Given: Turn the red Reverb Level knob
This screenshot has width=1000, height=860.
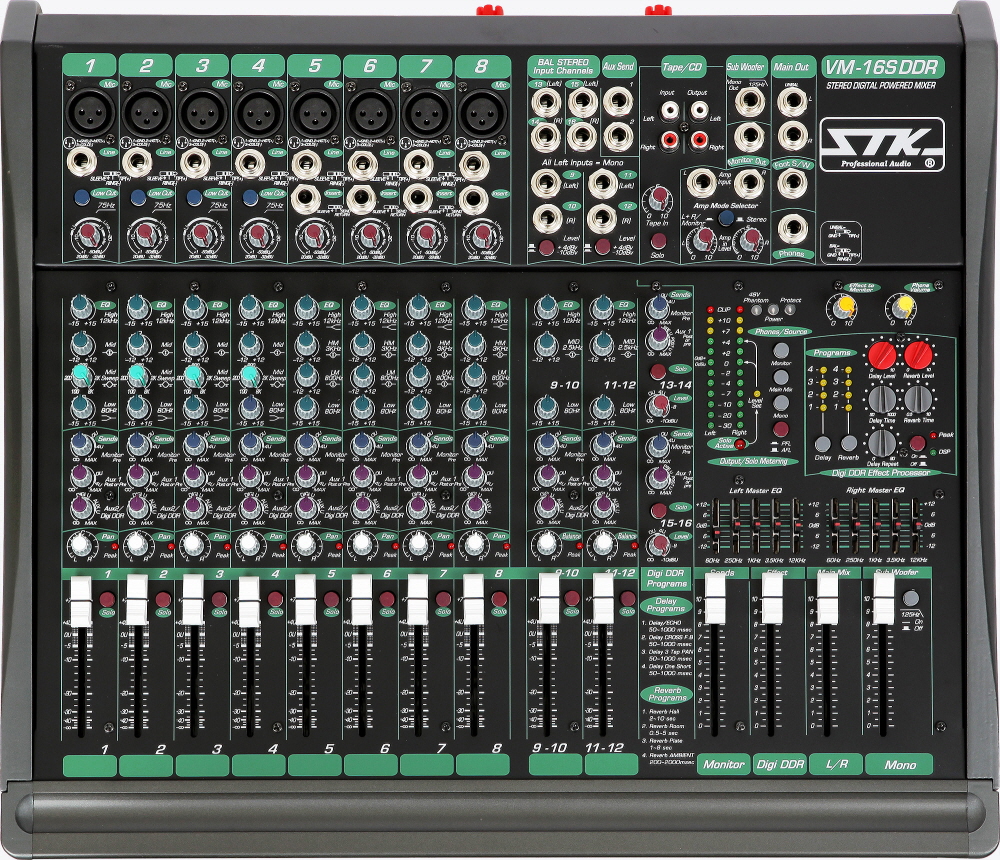Looking at the screenshot, I should pos(919,354).
